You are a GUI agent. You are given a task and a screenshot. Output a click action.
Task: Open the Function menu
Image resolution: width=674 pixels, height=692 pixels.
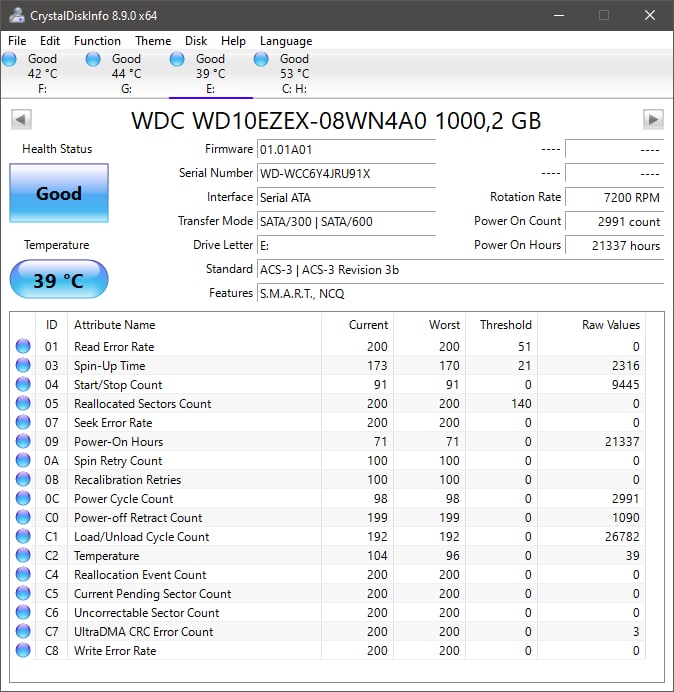[97, 41]
